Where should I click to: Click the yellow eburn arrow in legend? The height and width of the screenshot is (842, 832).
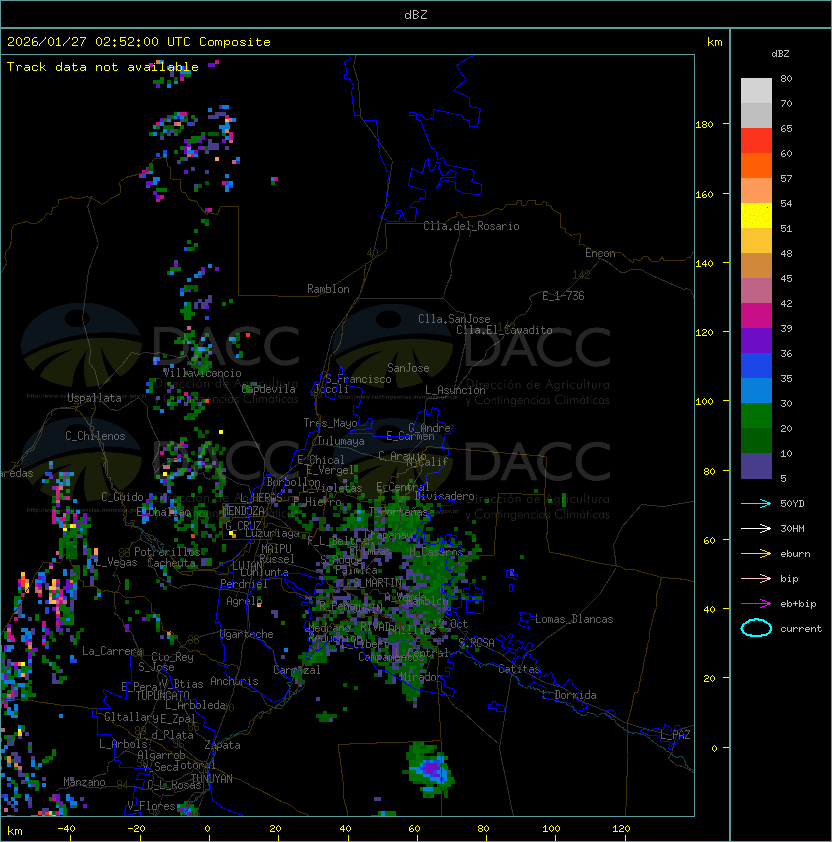[756, 554]
